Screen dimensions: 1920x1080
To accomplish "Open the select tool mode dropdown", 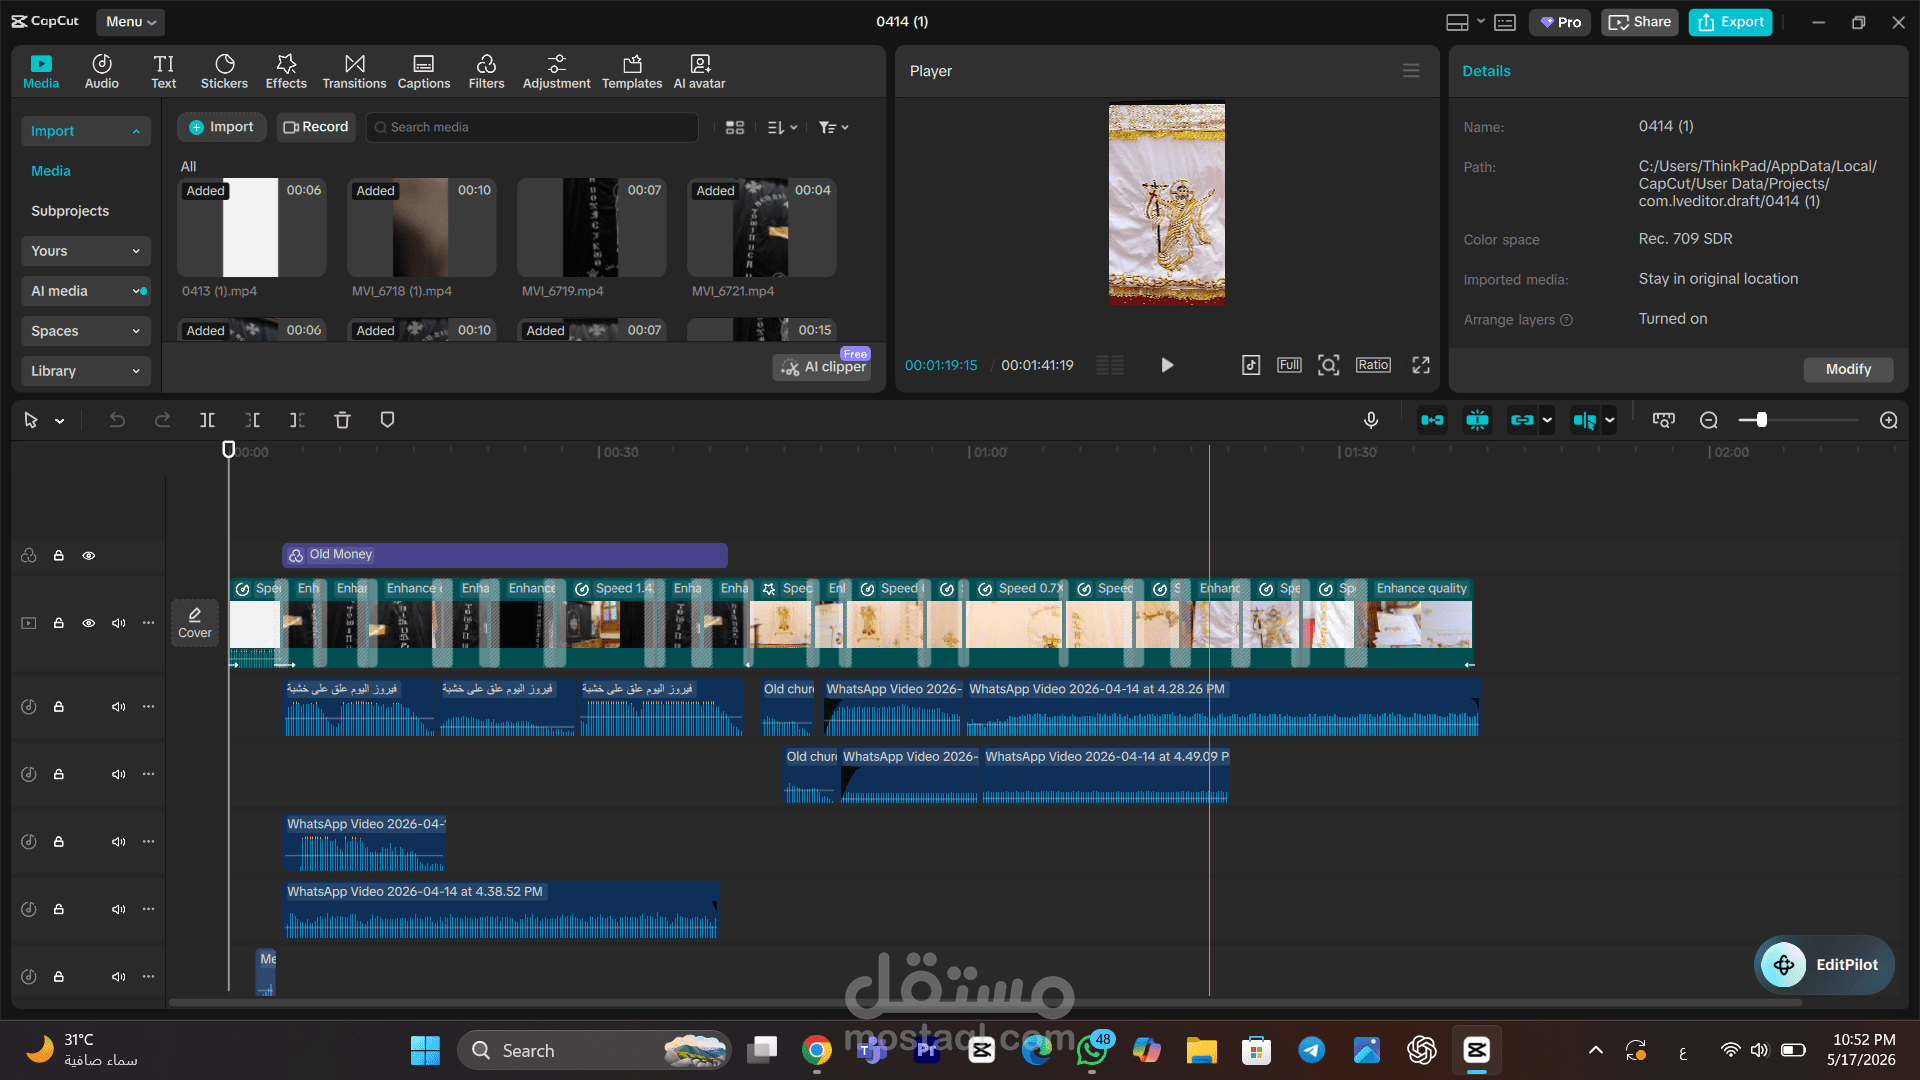I will 60,421.
